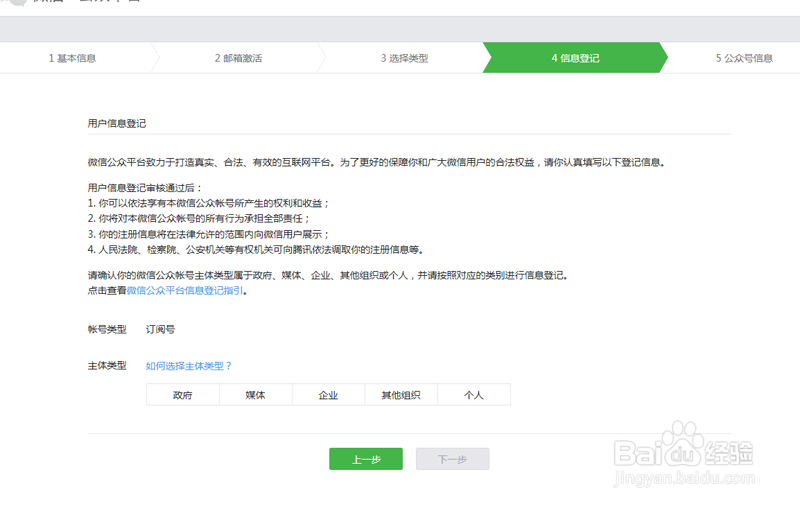800x506 pixels.
Task: Click the greyed 下一步 button
Action: point(453,459)
